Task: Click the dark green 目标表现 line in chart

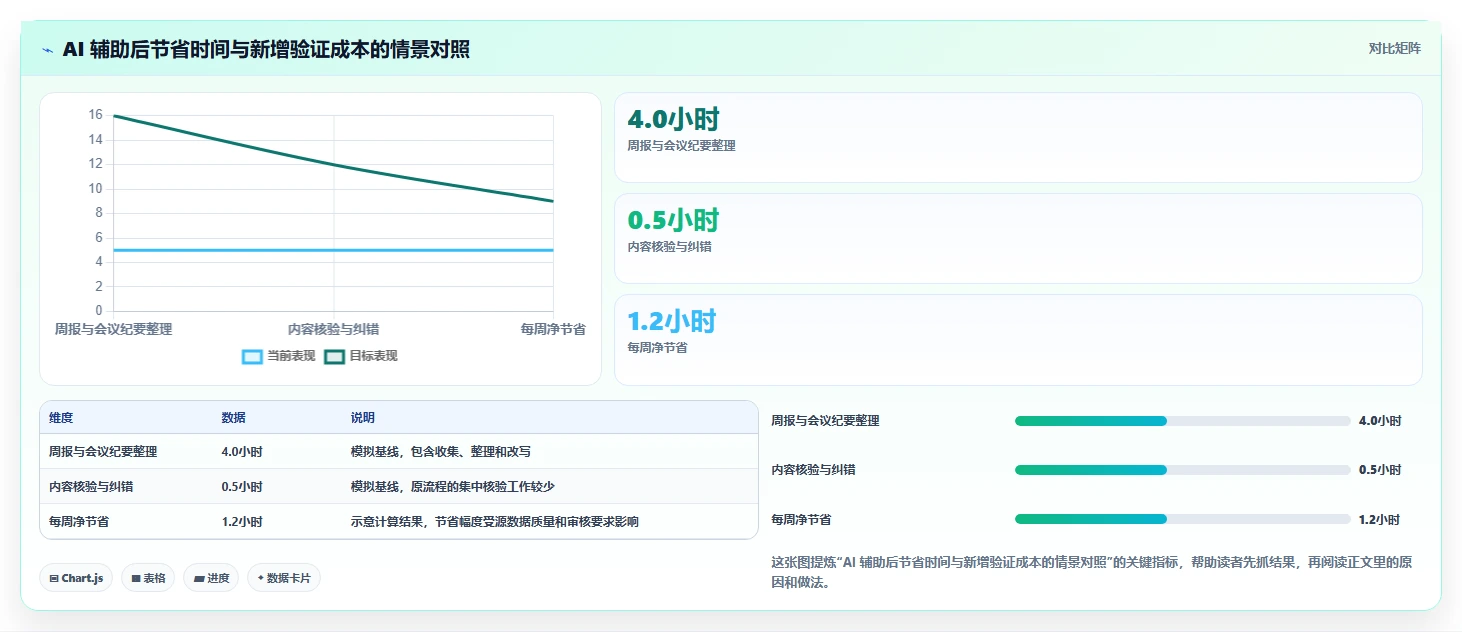Action: [x=333, y=165]
